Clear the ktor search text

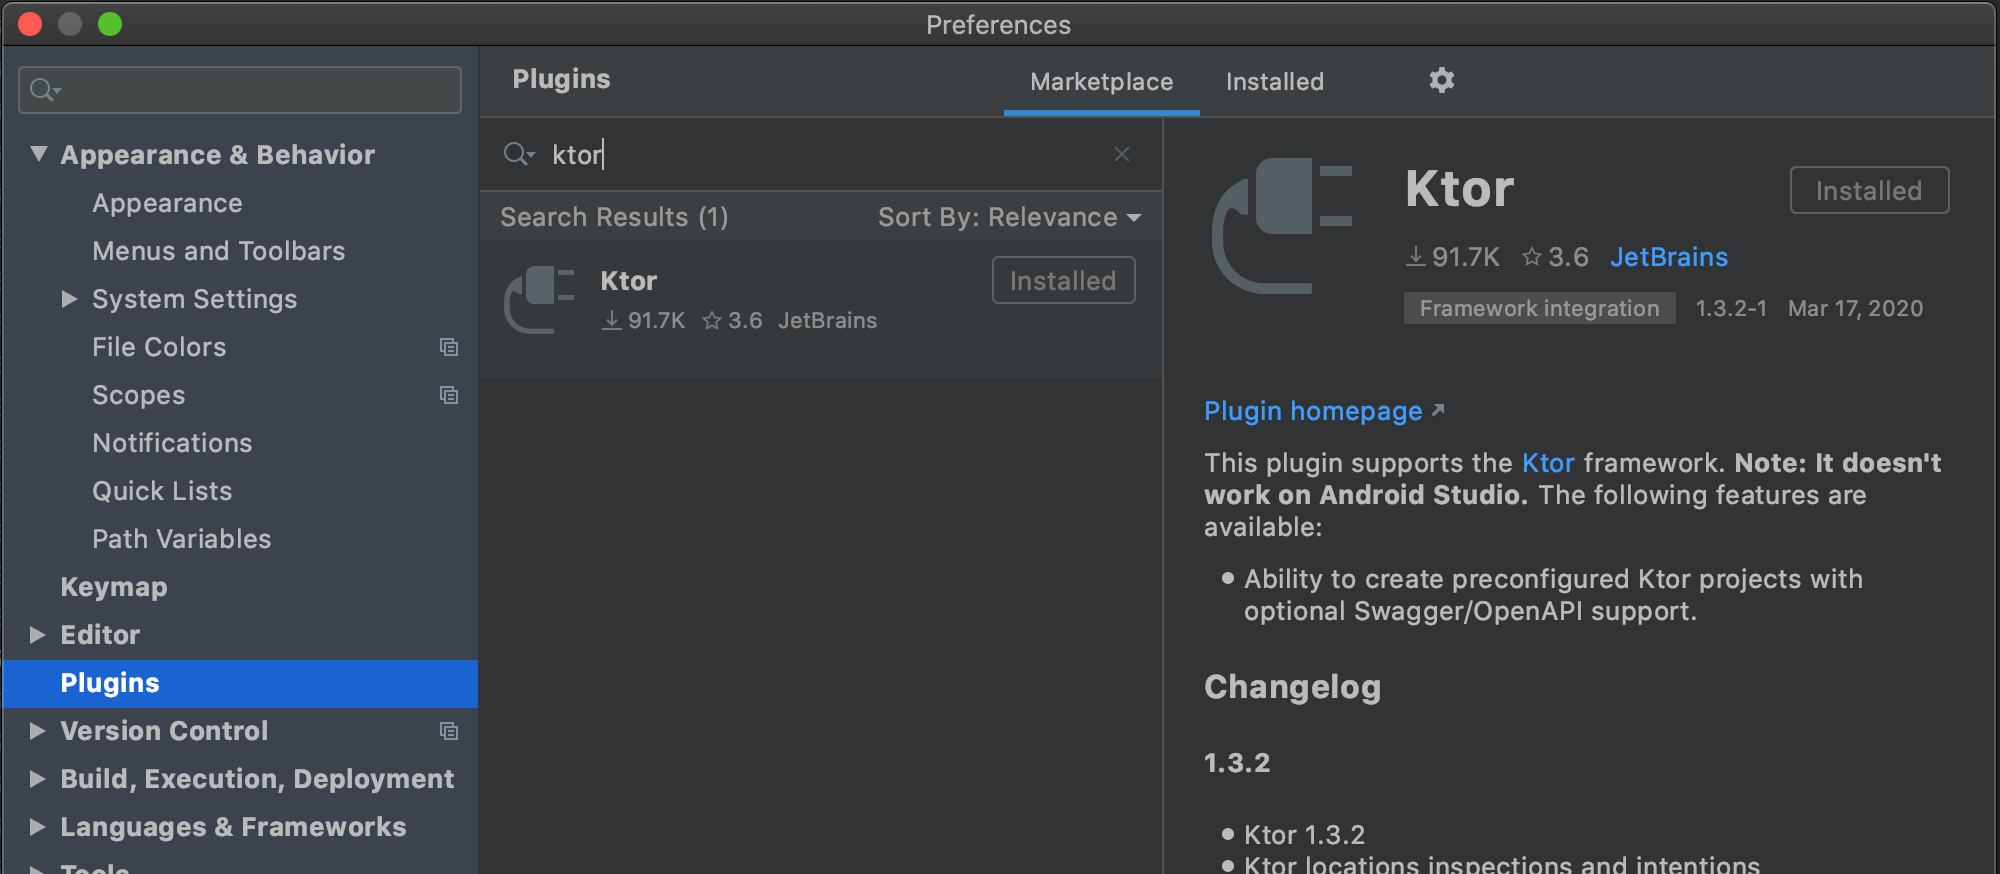[1122, 154]
